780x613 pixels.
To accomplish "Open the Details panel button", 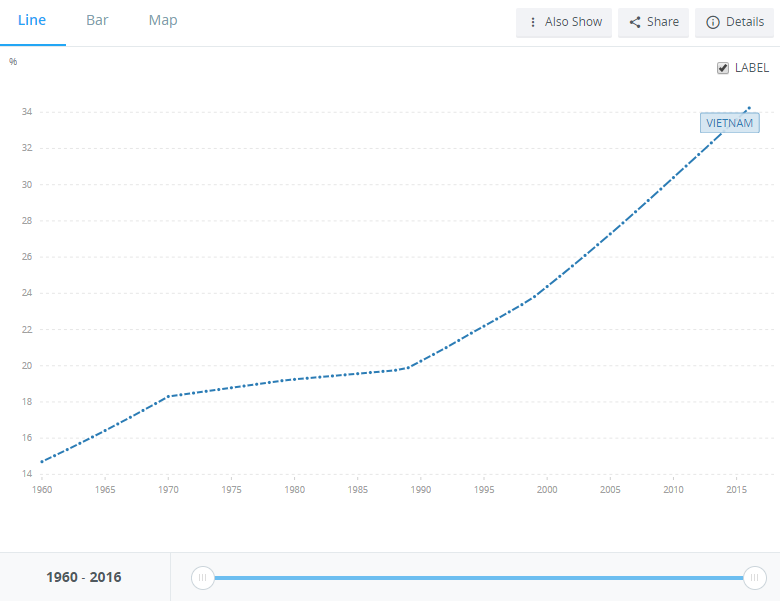I will click(x=735, y=22).
